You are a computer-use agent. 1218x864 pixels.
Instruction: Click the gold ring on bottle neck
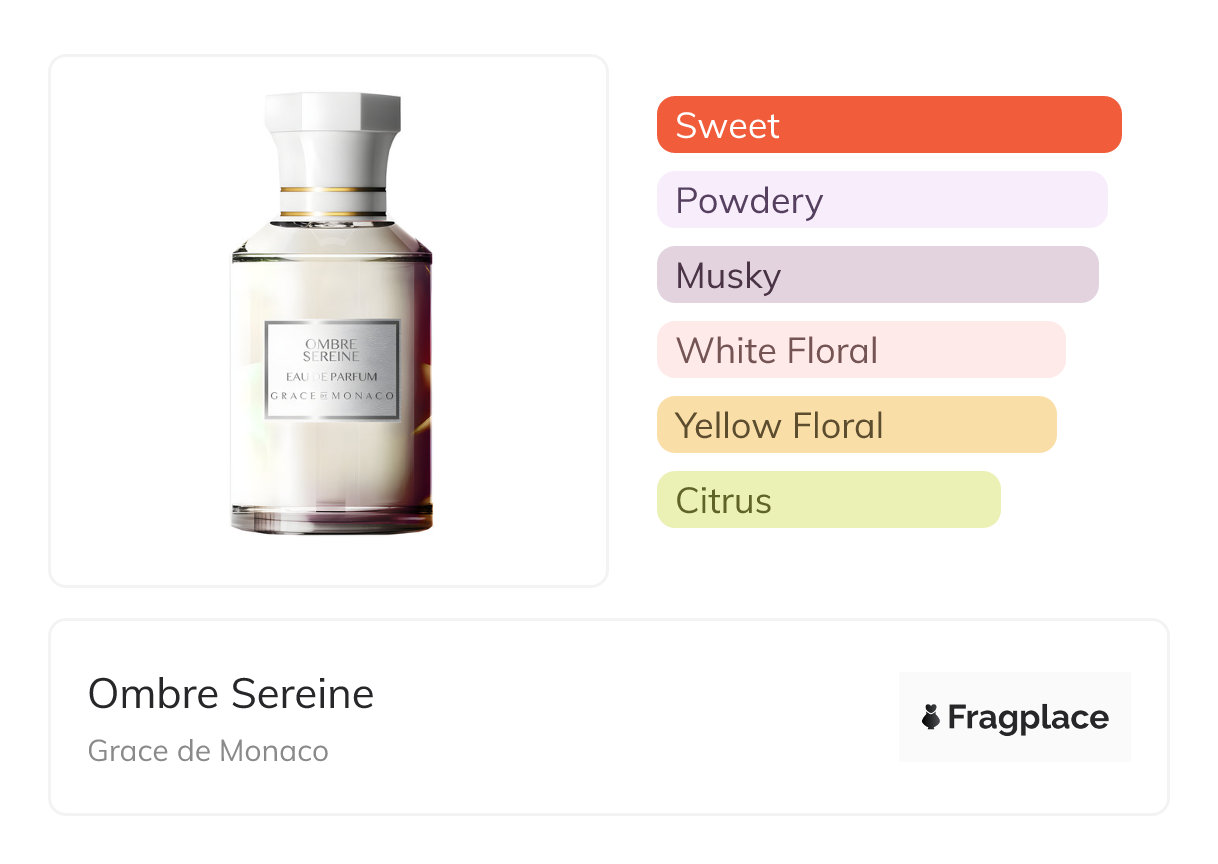pos(333,188)
